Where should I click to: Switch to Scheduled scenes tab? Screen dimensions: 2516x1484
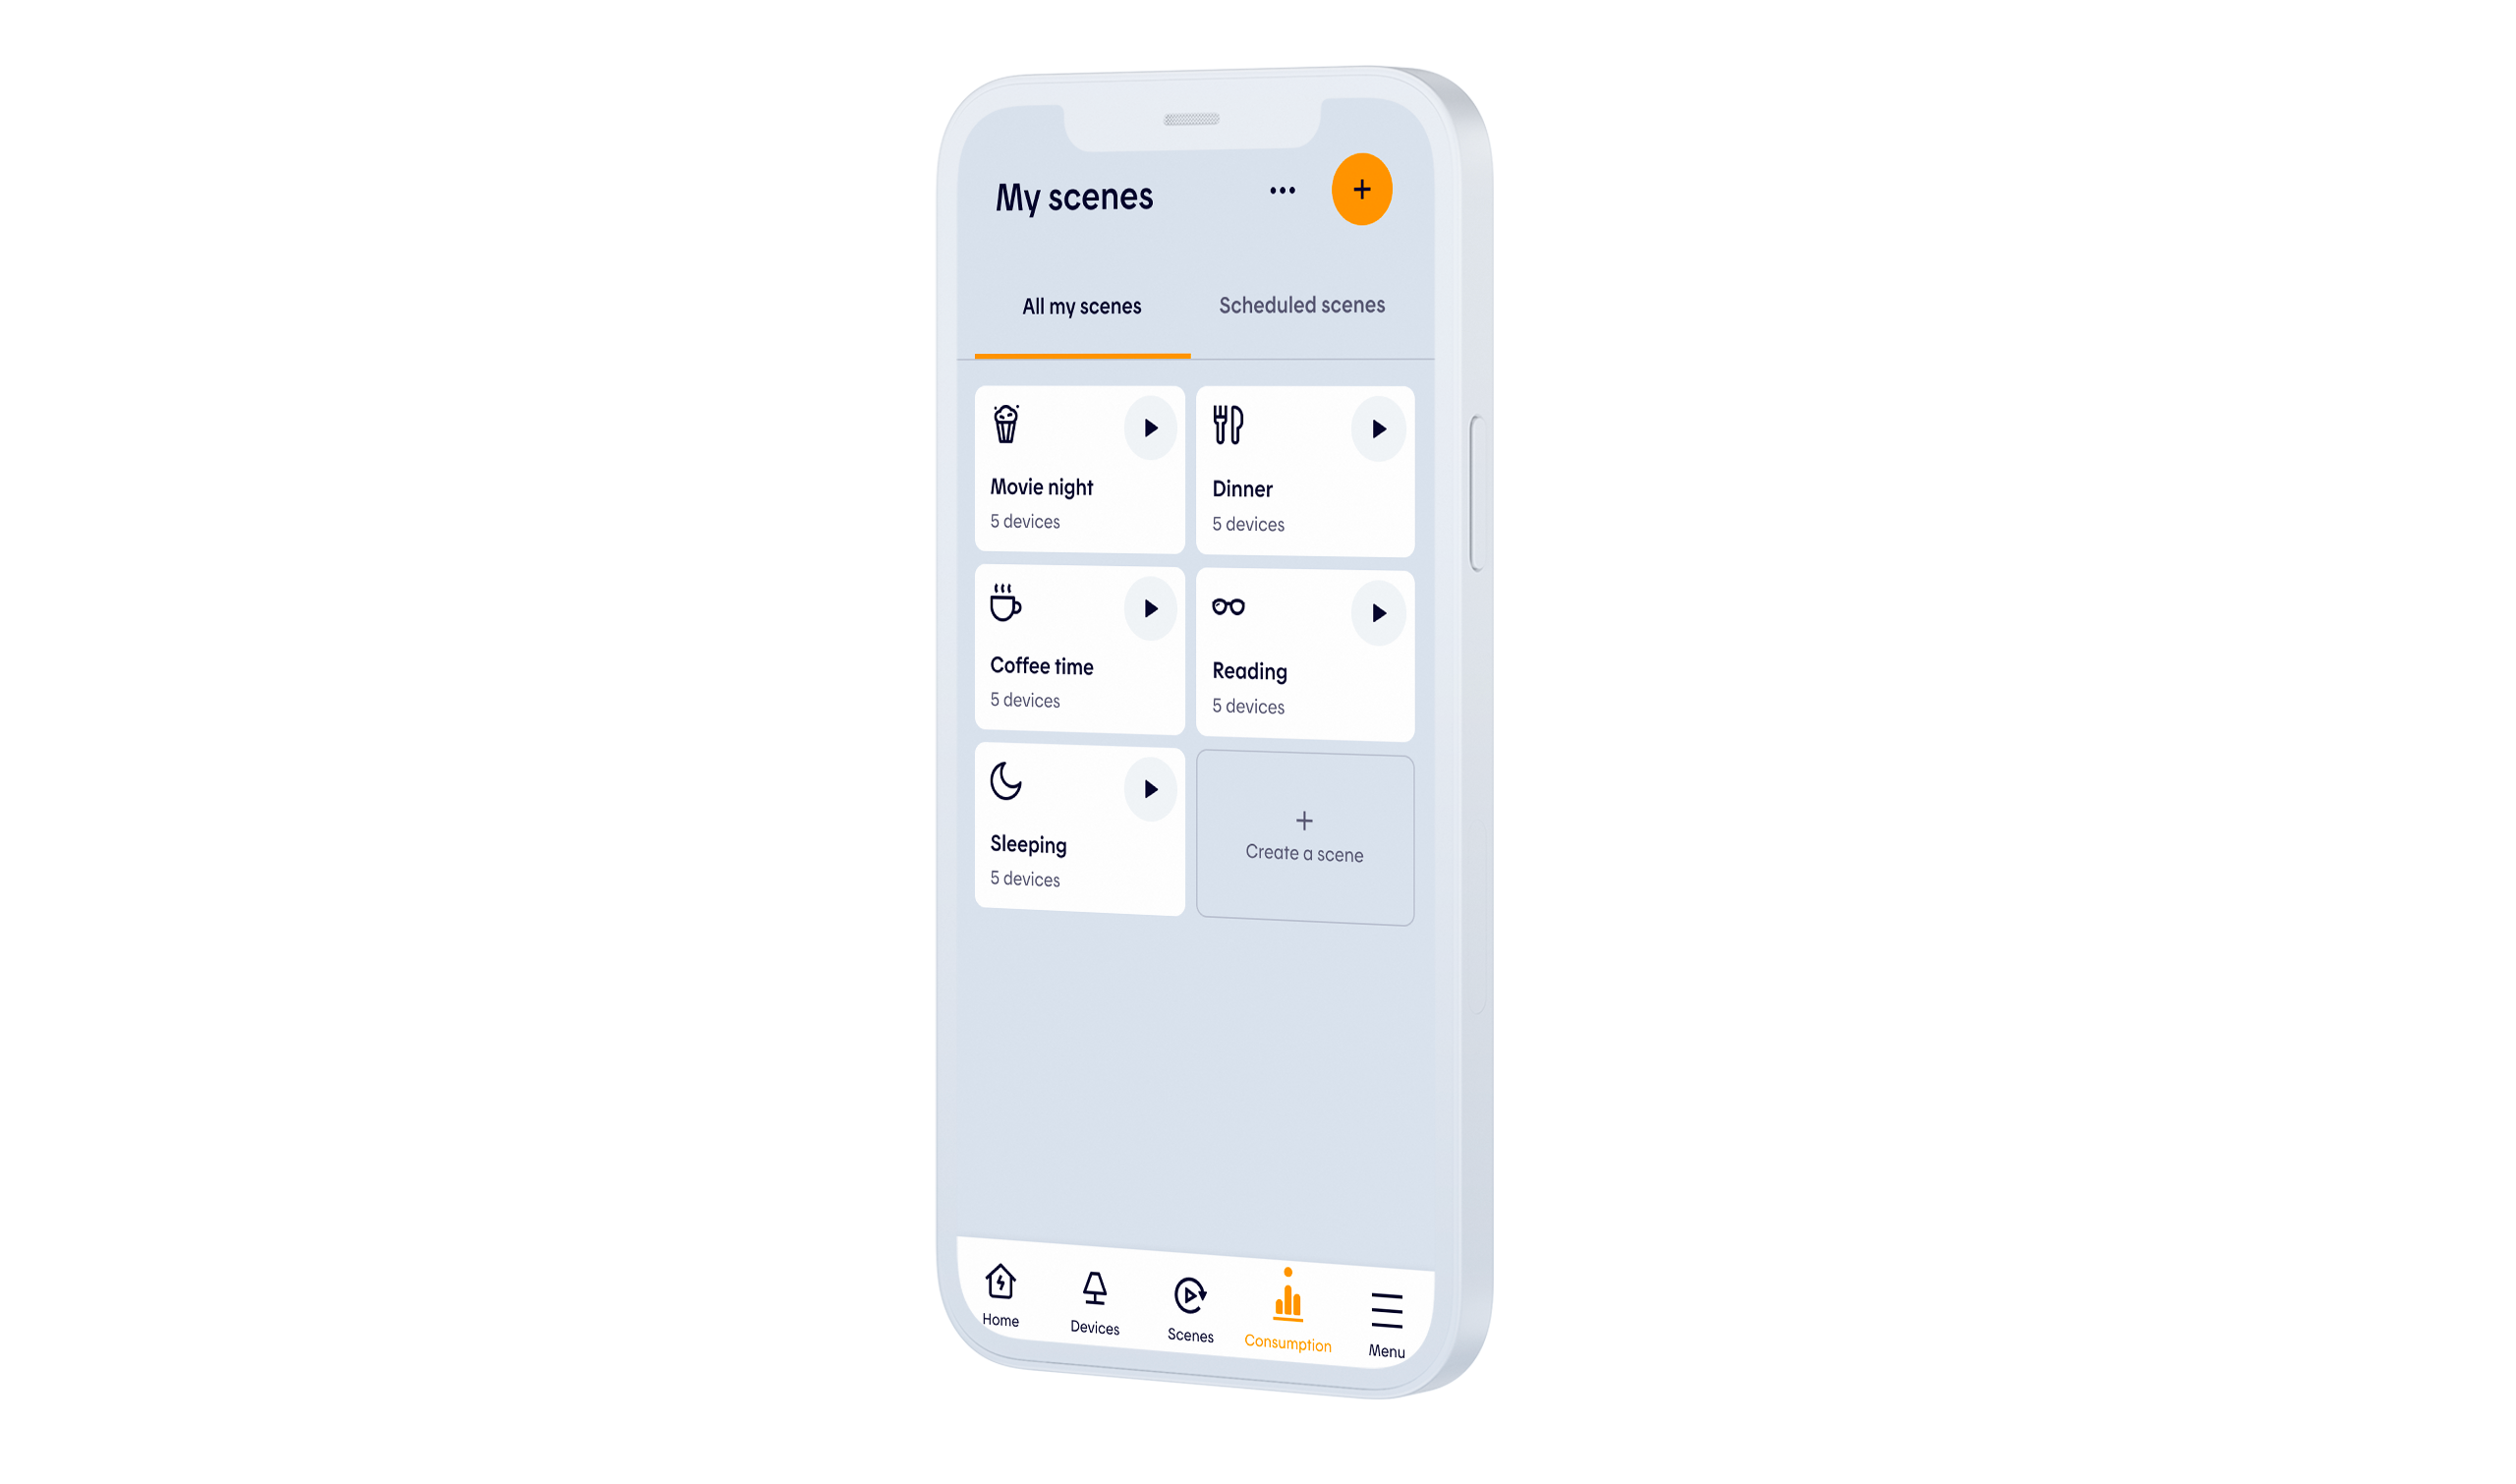pos(1302,304)
